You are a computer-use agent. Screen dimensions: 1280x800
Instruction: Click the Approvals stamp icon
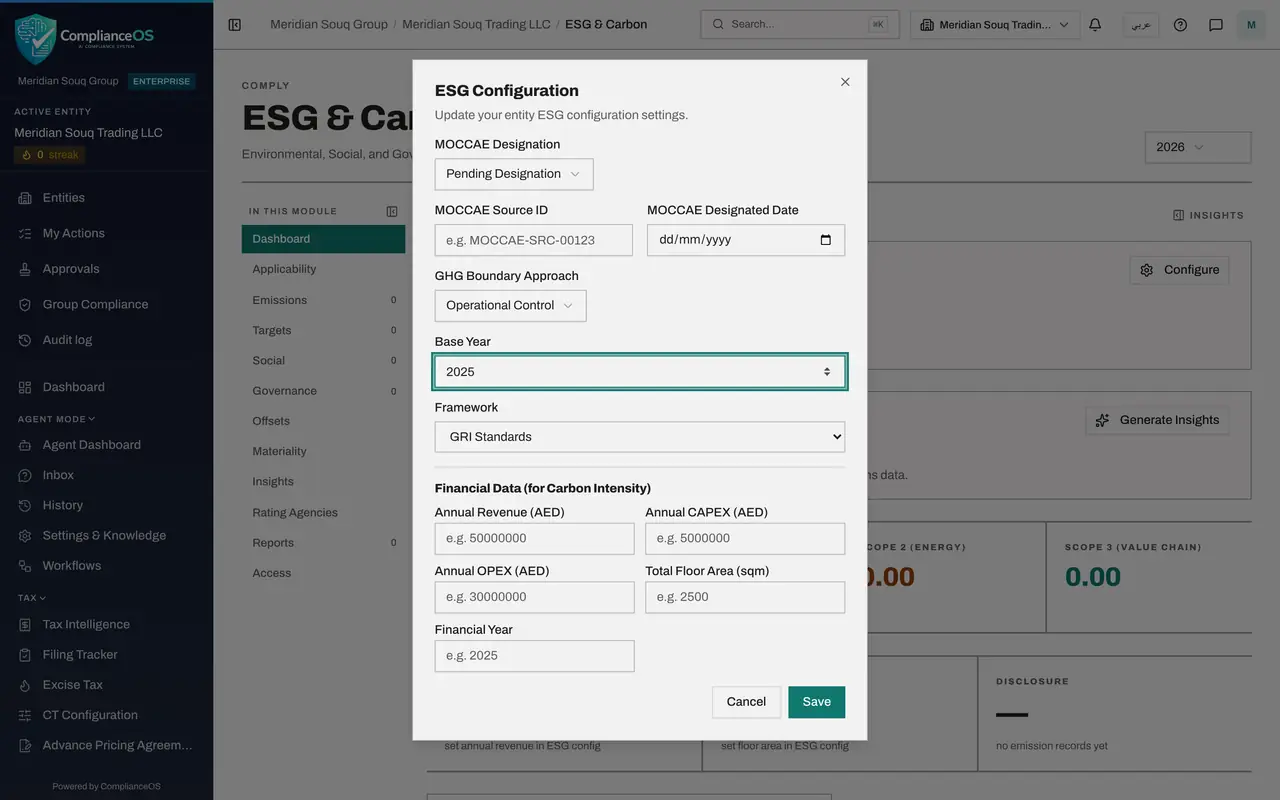25,269
